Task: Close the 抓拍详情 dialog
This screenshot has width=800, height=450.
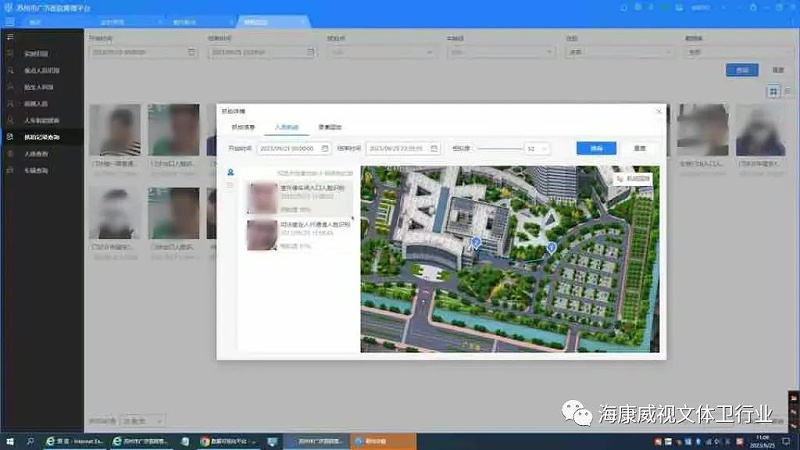Action: coord(658,111)
